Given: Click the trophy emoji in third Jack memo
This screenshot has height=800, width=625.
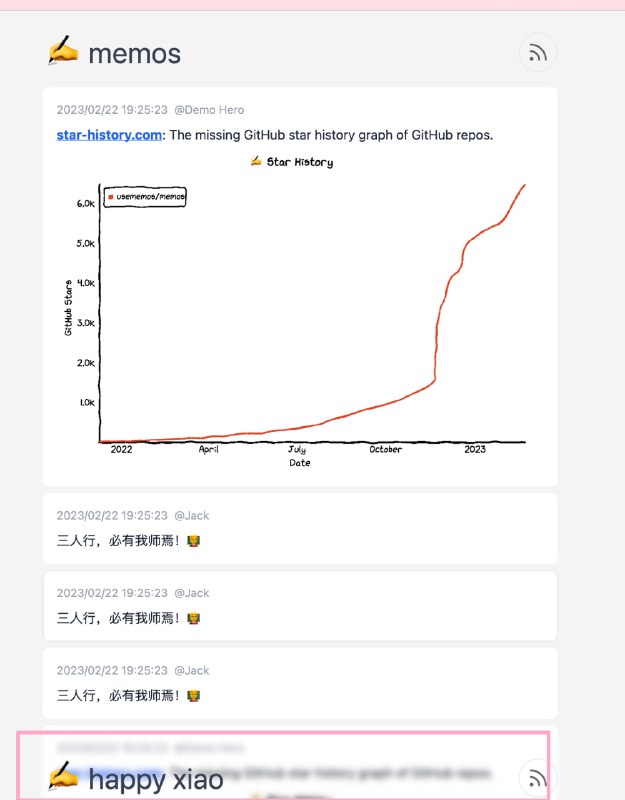Looking at the screenshot, I should [194, 695].
